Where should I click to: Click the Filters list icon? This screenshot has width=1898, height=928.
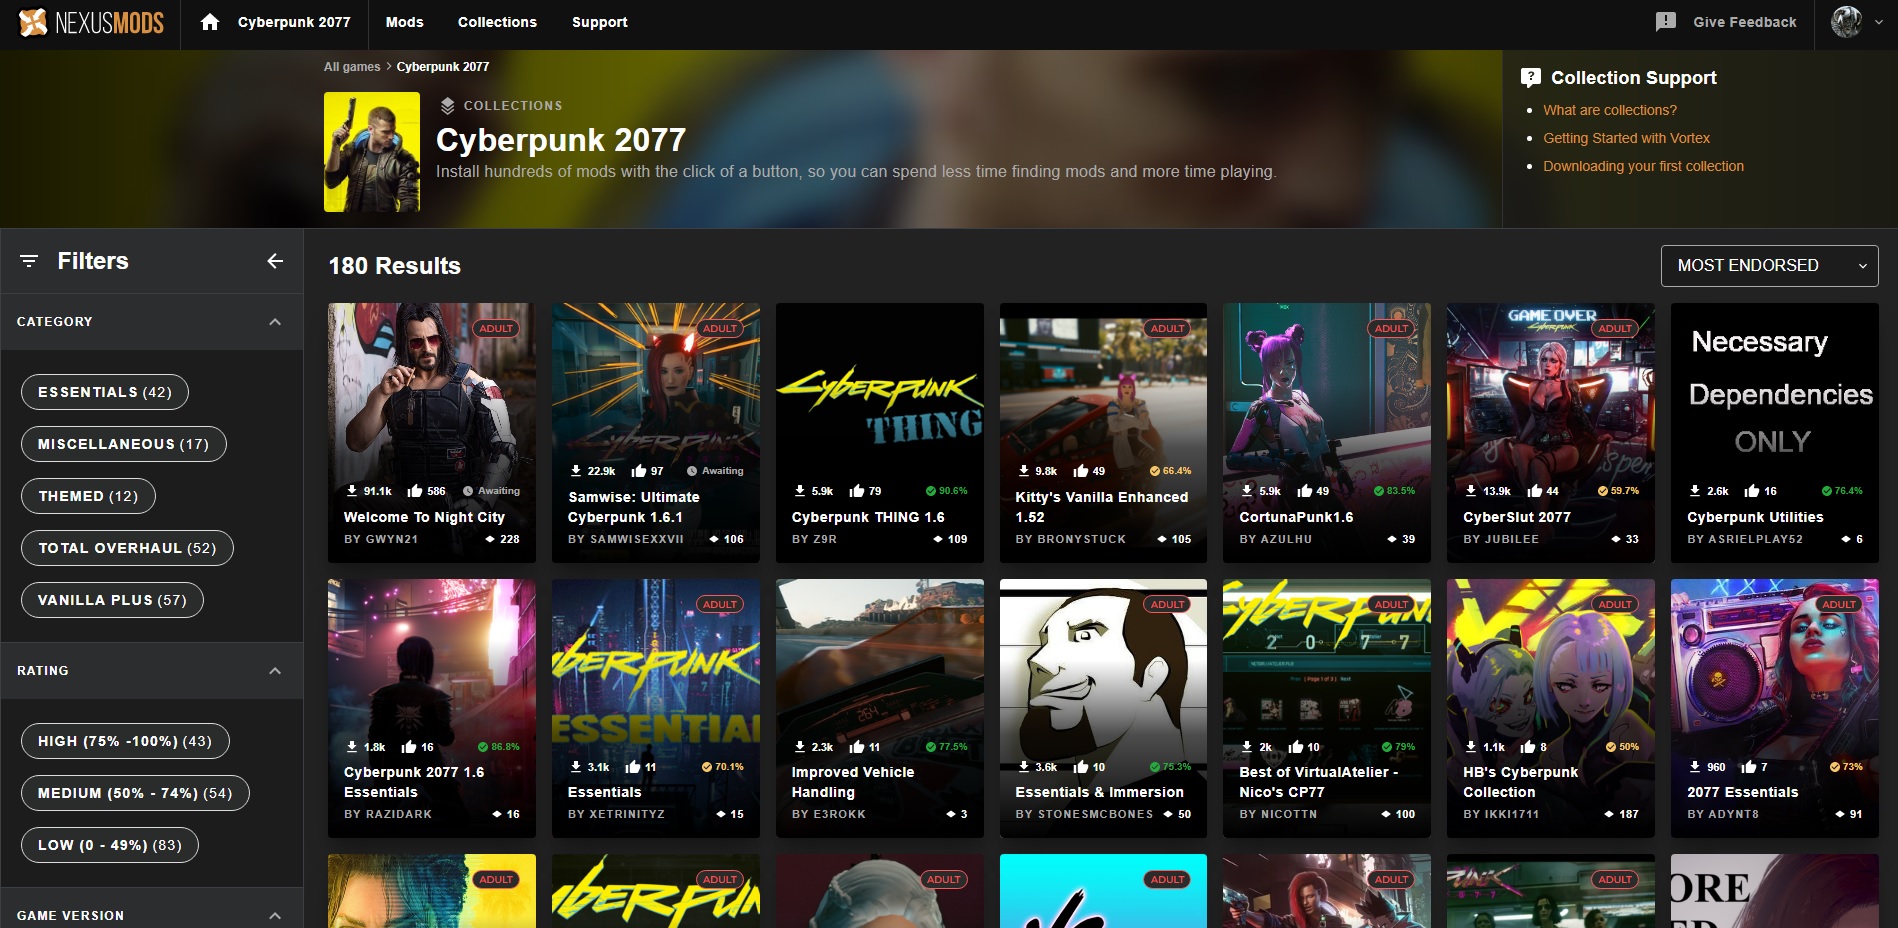[29, 261]
